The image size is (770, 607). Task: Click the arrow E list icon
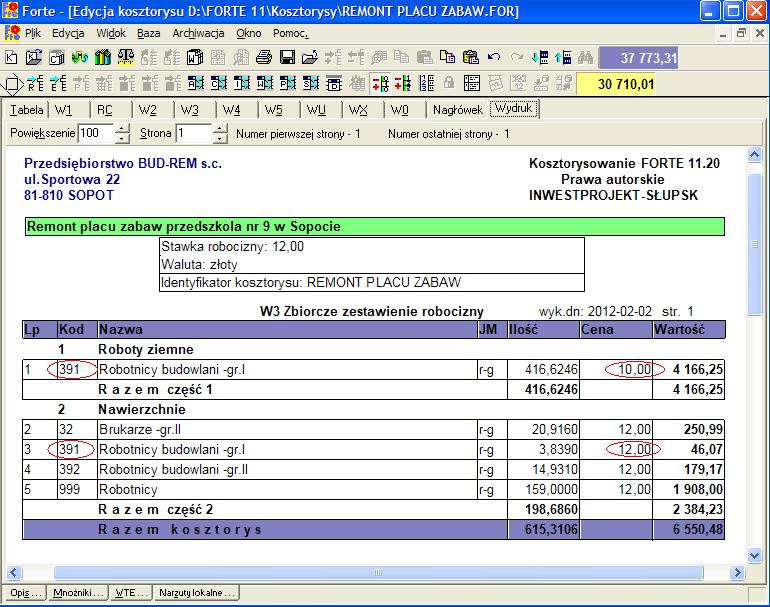pos(58,83)
